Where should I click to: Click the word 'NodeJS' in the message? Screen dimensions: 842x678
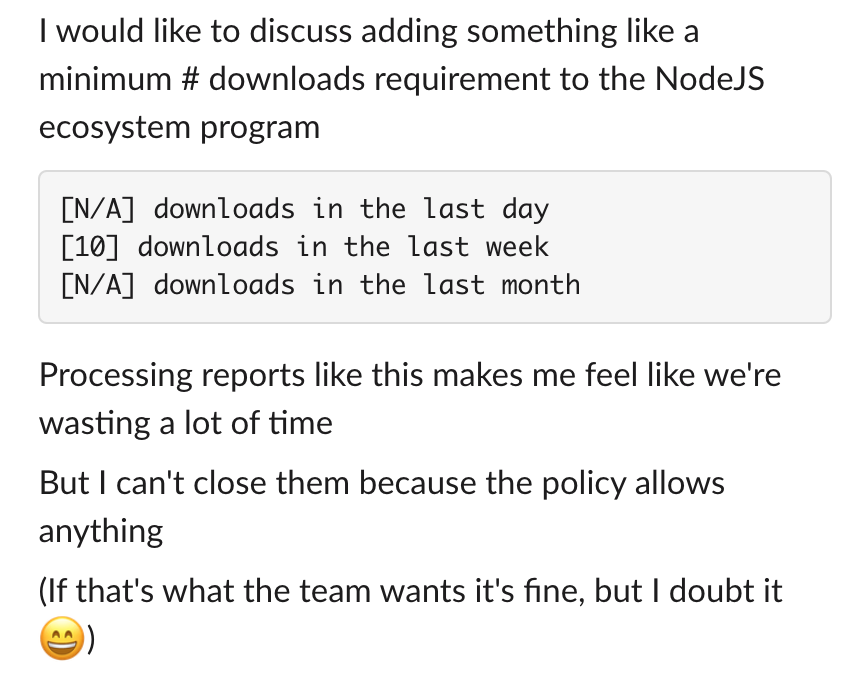coord(709,79)
